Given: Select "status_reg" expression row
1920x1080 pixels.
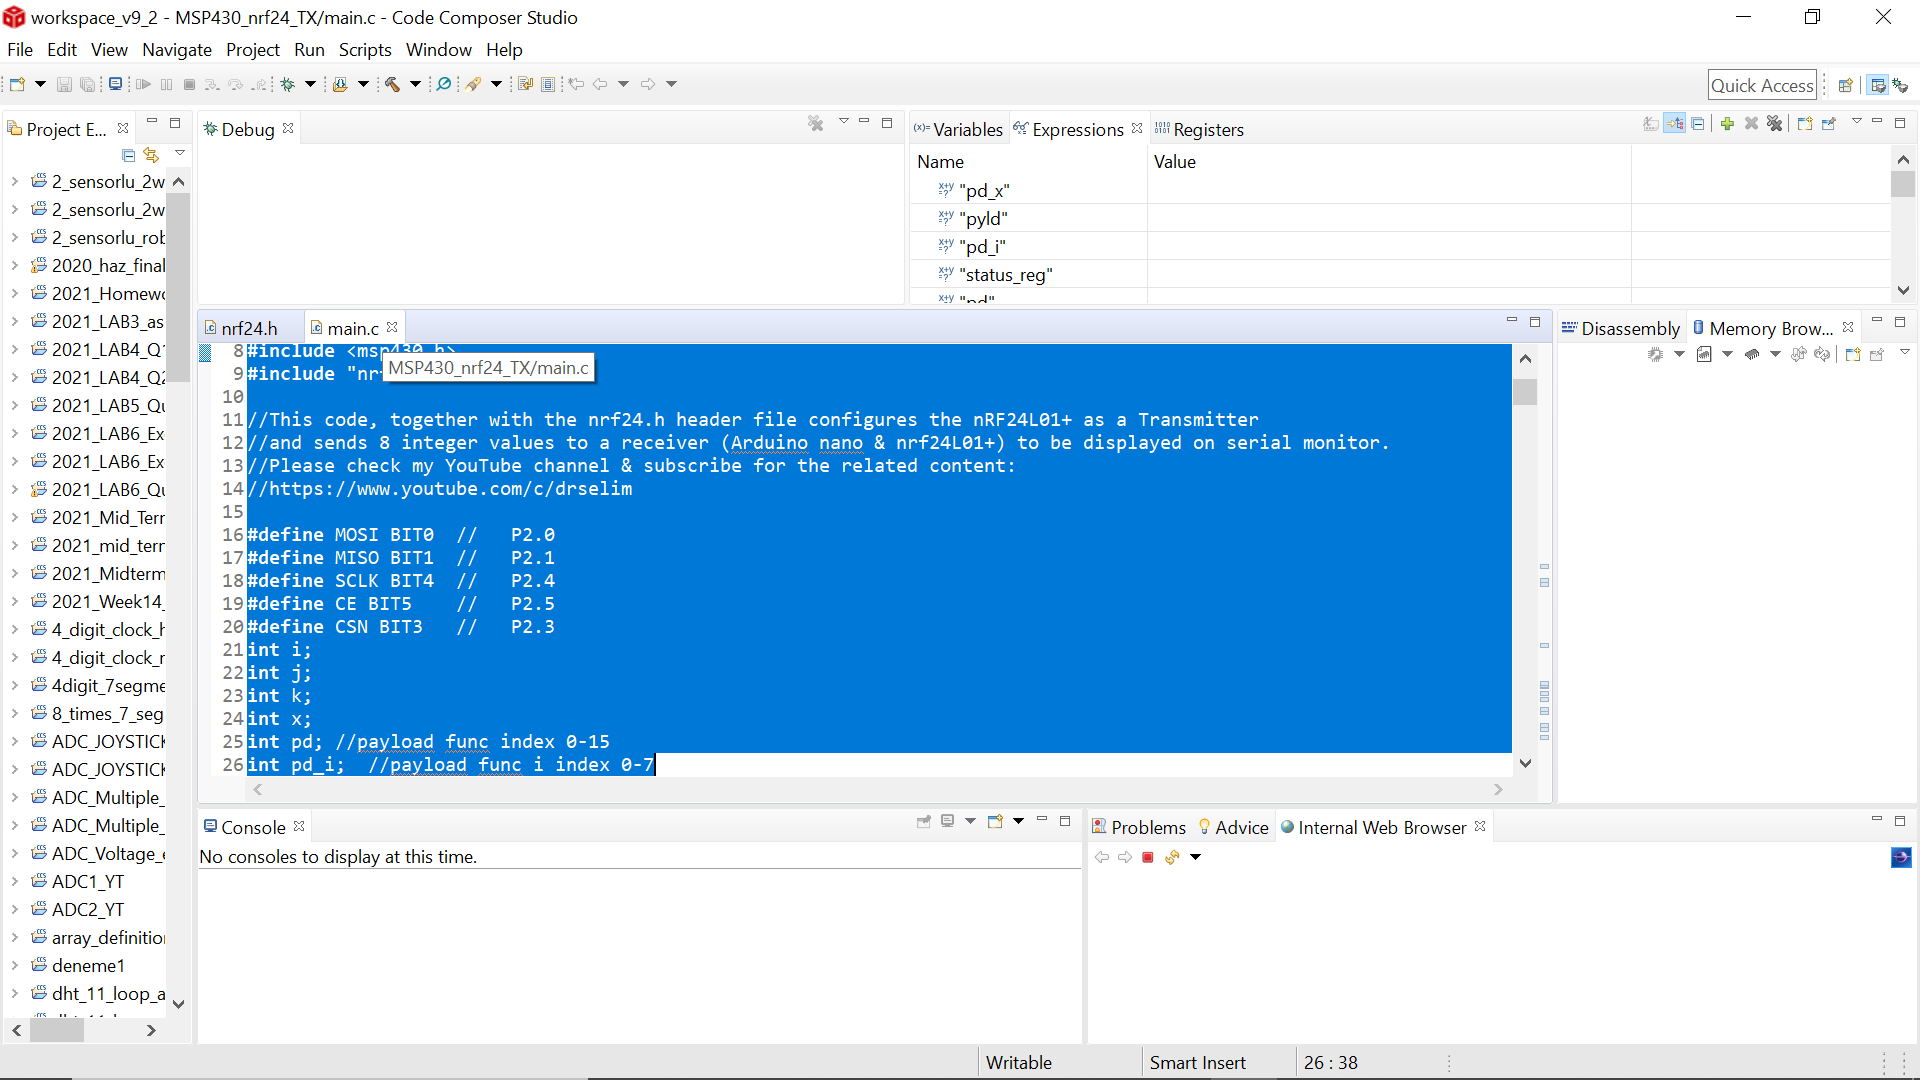Looking at the screenshot, I should [1400, 274].
